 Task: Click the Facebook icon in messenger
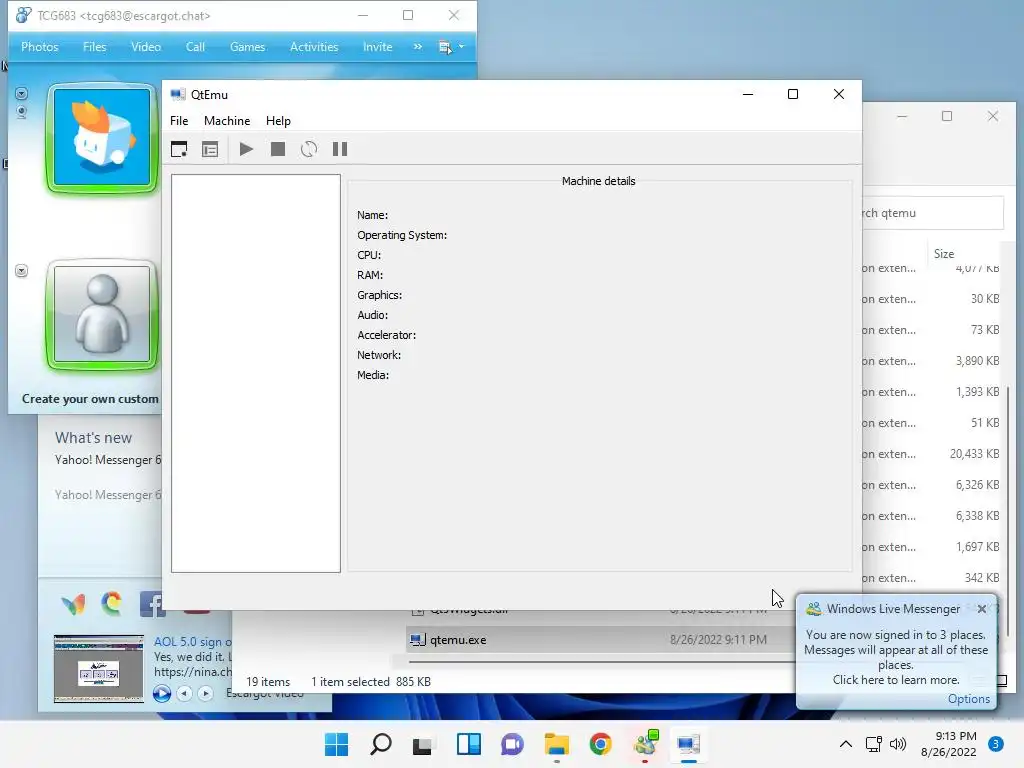point(152,604)
